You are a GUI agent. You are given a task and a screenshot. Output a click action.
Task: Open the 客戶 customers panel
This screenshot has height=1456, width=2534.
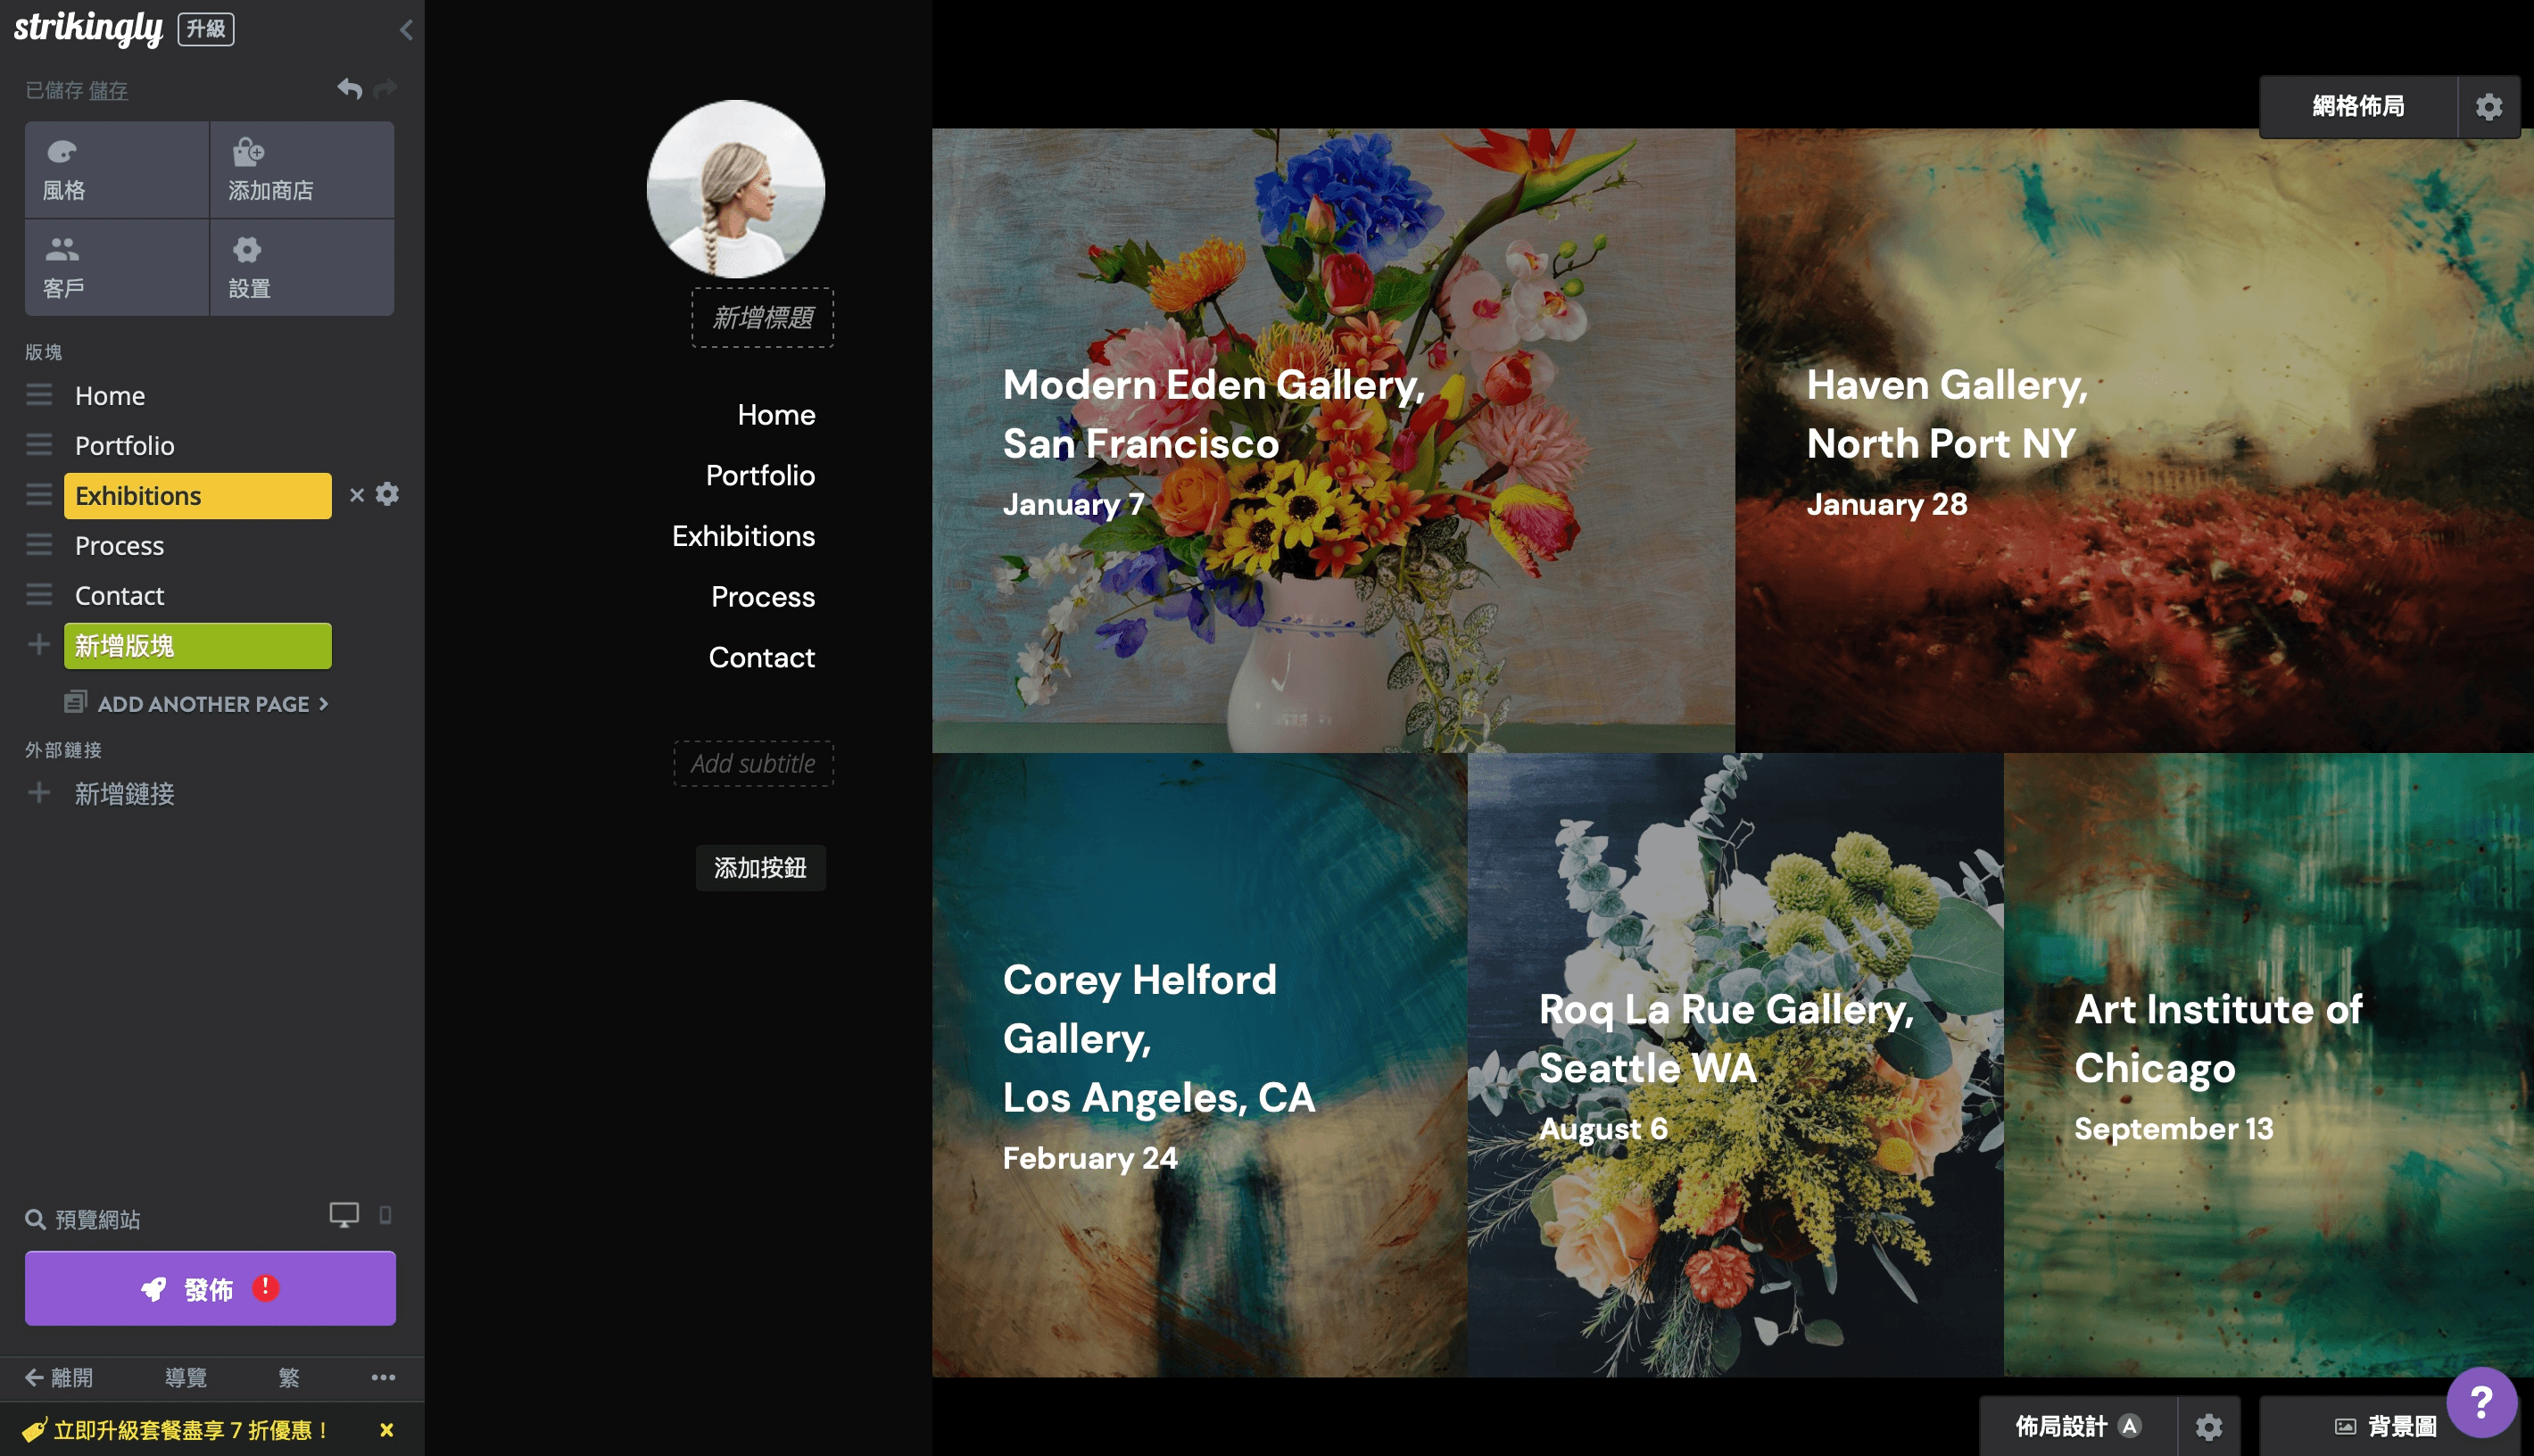coord(117,267)
